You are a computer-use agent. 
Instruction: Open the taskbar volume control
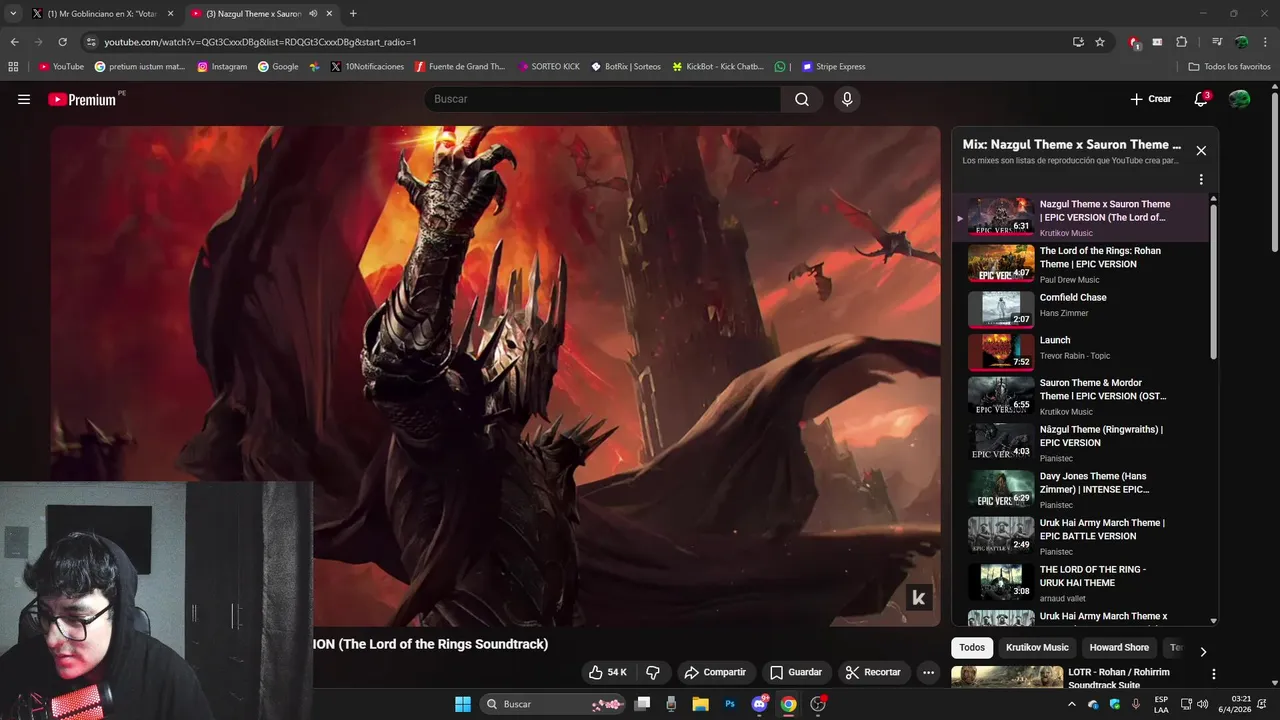1202,704
